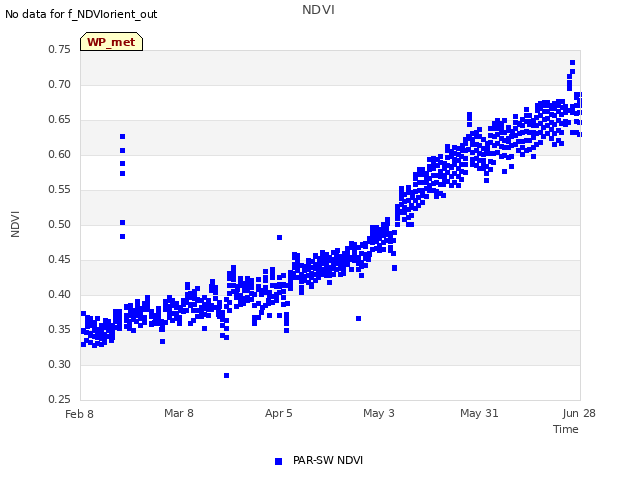Click the NDVI chart title
This screenshot has width=640, height=480.
318,9
